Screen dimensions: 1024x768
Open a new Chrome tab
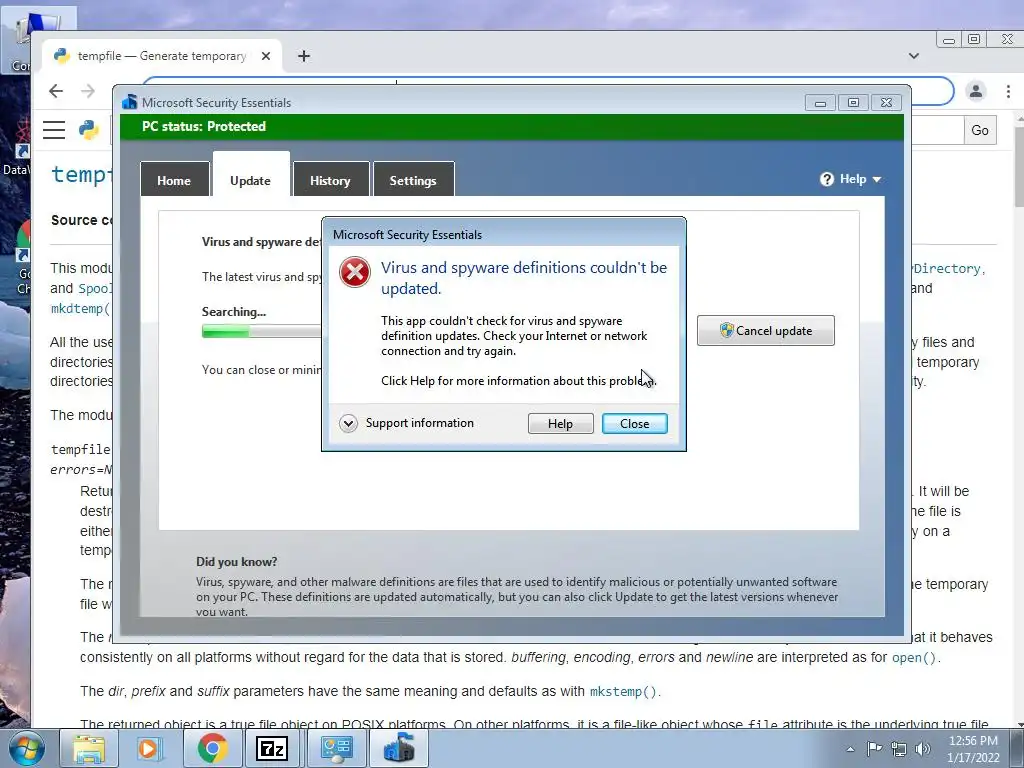click(304, 56)
